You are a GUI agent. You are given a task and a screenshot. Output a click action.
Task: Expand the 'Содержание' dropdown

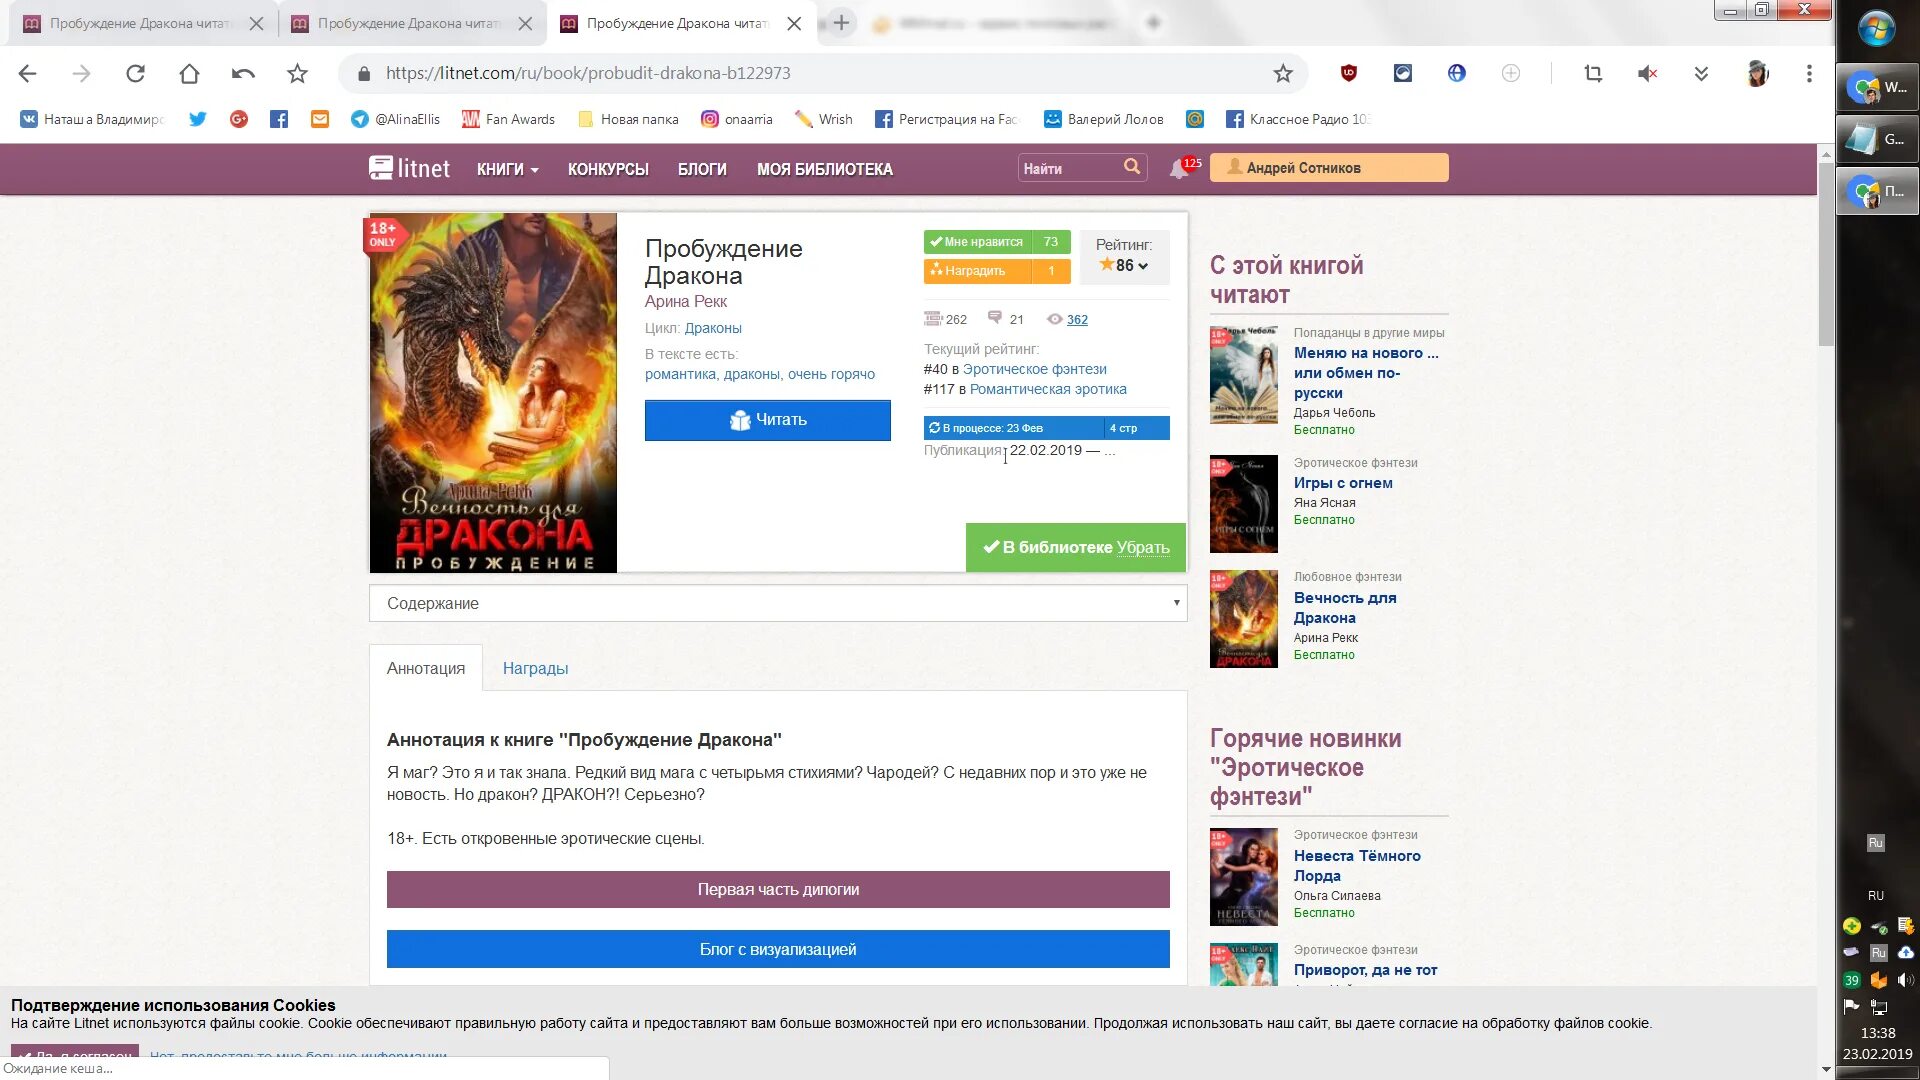pos(777,603)
